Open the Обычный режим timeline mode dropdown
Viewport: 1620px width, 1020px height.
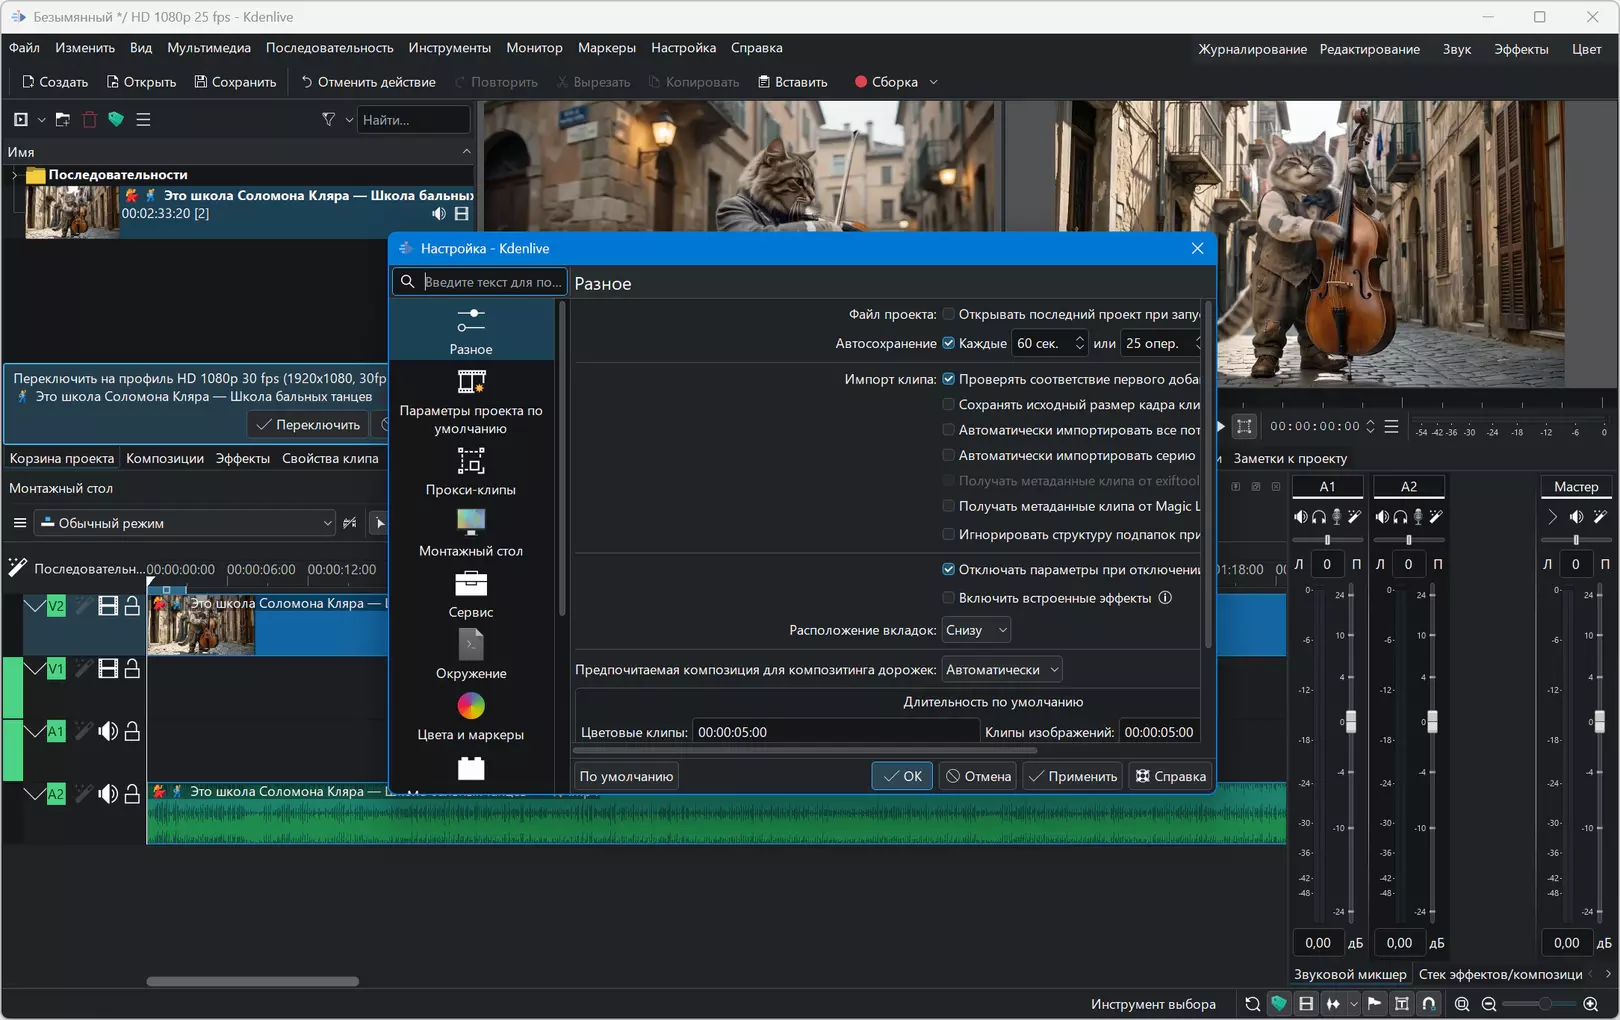click(186, 523)
